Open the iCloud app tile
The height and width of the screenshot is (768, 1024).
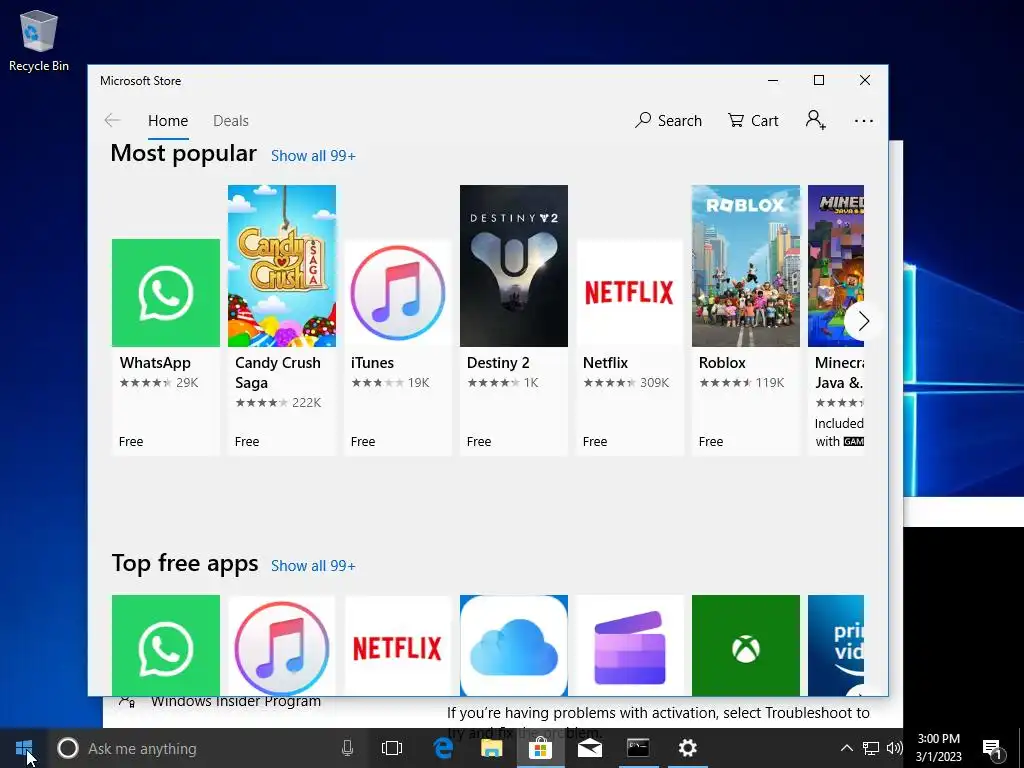(x=514, y=645)
